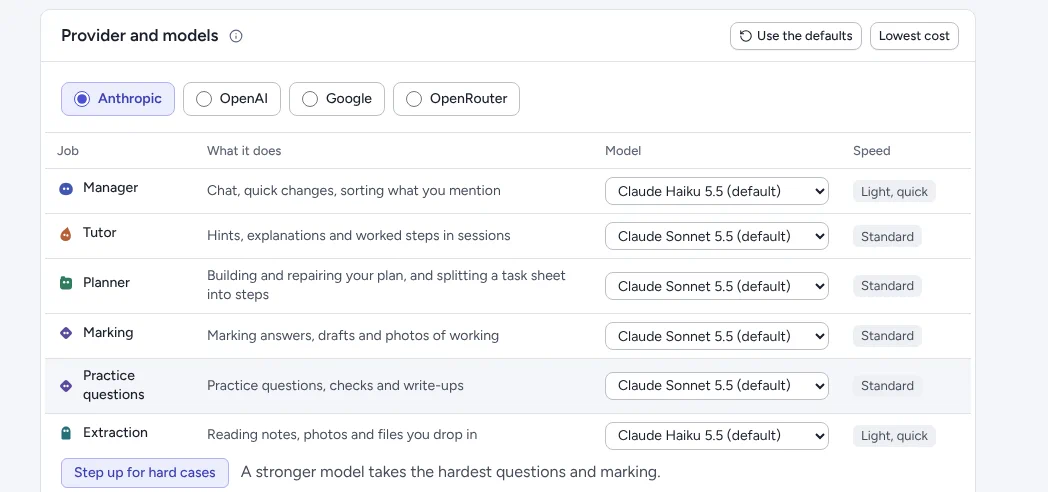This screenshot has width=1048, height=492.
Task: Click the Practice questions job name
Action: 114,385
